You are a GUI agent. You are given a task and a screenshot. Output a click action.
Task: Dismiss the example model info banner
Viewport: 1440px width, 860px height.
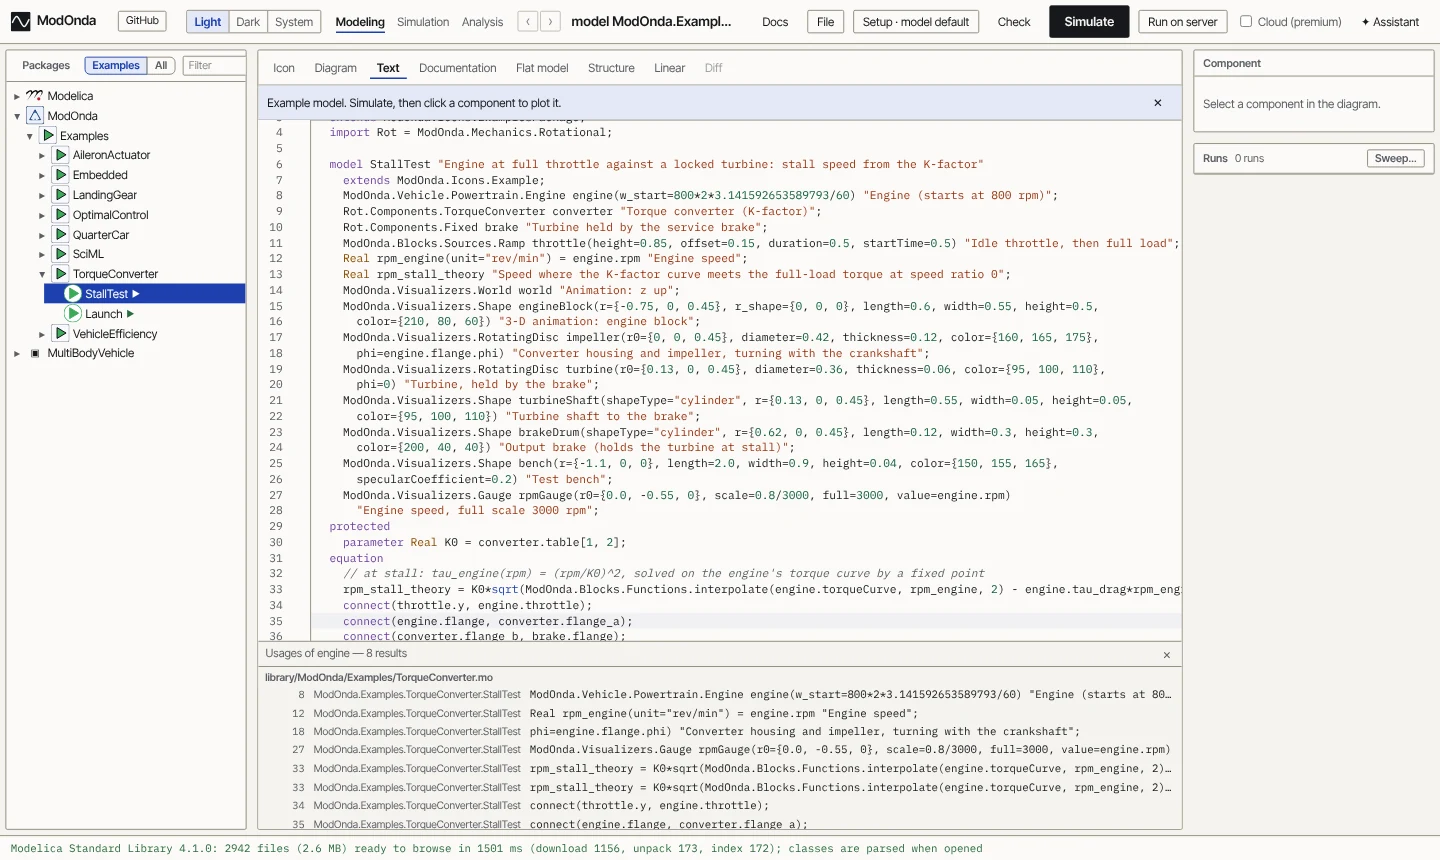(x=1158, y=103)
